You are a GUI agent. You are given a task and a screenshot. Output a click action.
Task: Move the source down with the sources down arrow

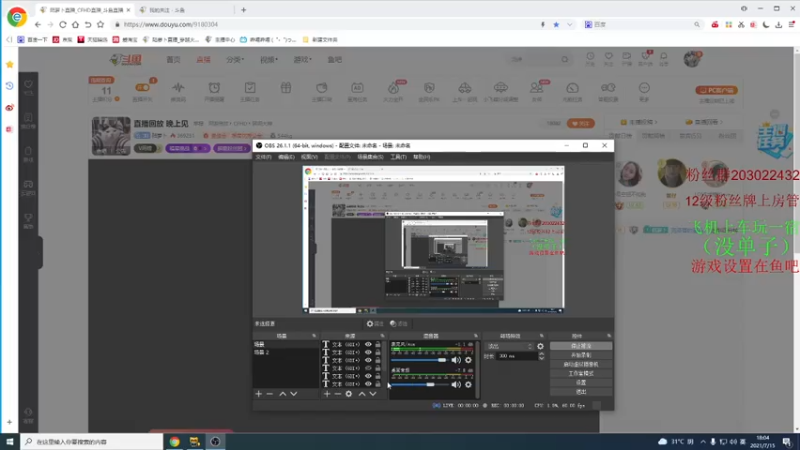click(x=373, y=394)
